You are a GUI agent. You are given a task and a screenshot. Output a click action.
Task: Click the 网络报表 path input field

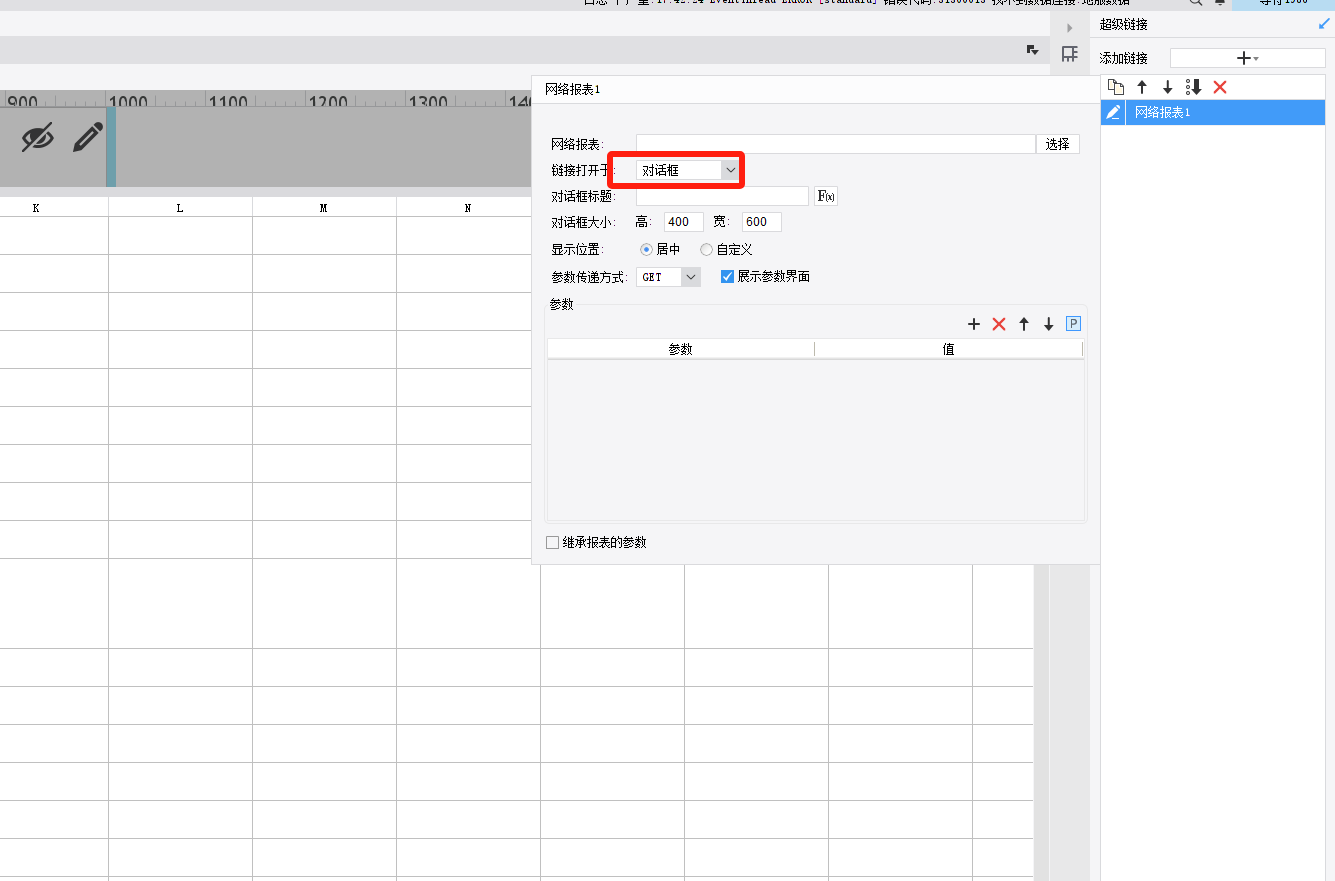tap(835, 144)
